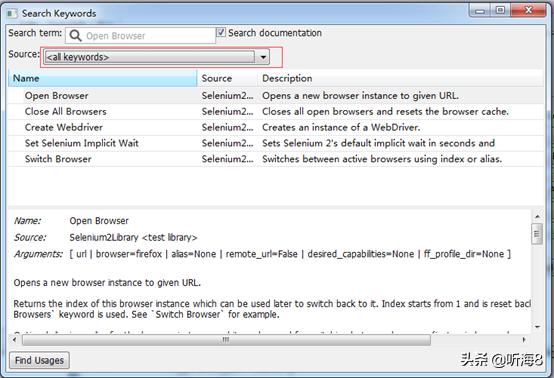Click the Selenium2... source cell for Close All Browsers

[x=228, y=112]
